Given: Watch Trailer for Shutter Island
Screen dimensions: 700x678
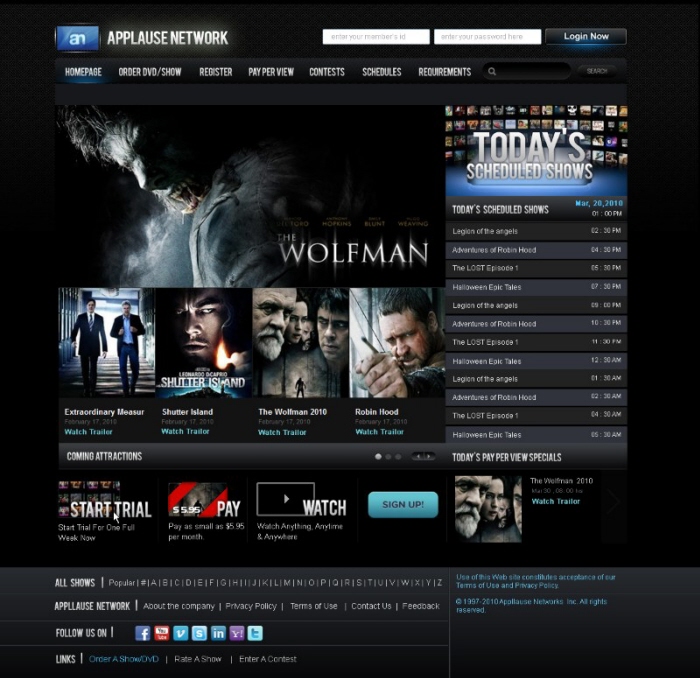Looking at the screenshot, I should [x=185, y=431].
